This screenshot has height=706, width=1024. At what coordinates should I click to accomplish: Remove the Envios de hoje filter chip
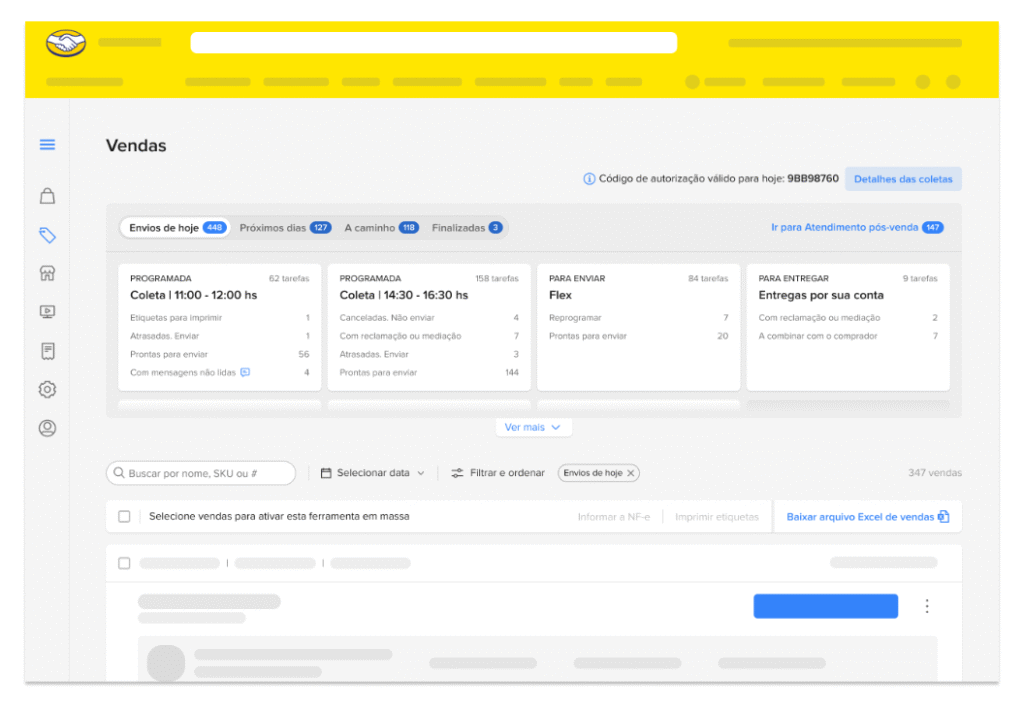coord(630,473)
